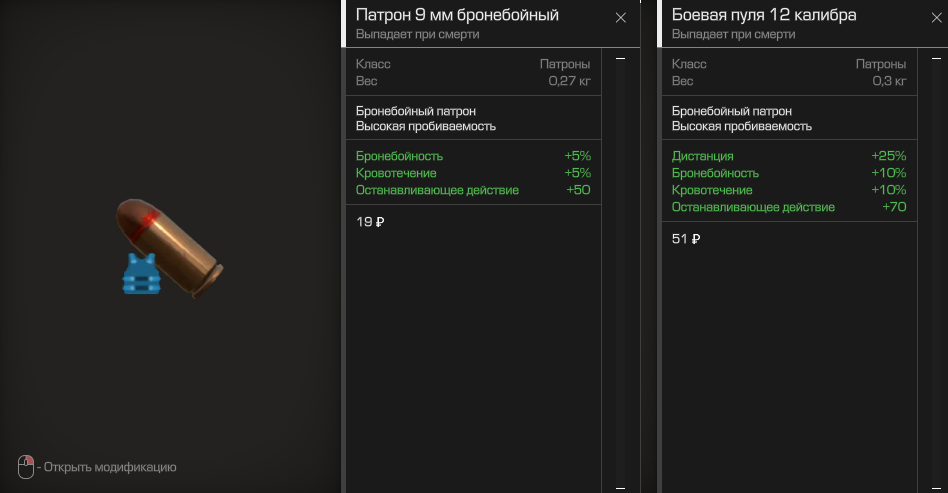Click Кровотечение stat row with +10%
The height and width of the screenshot is (493, 948).
coord(789,190)
